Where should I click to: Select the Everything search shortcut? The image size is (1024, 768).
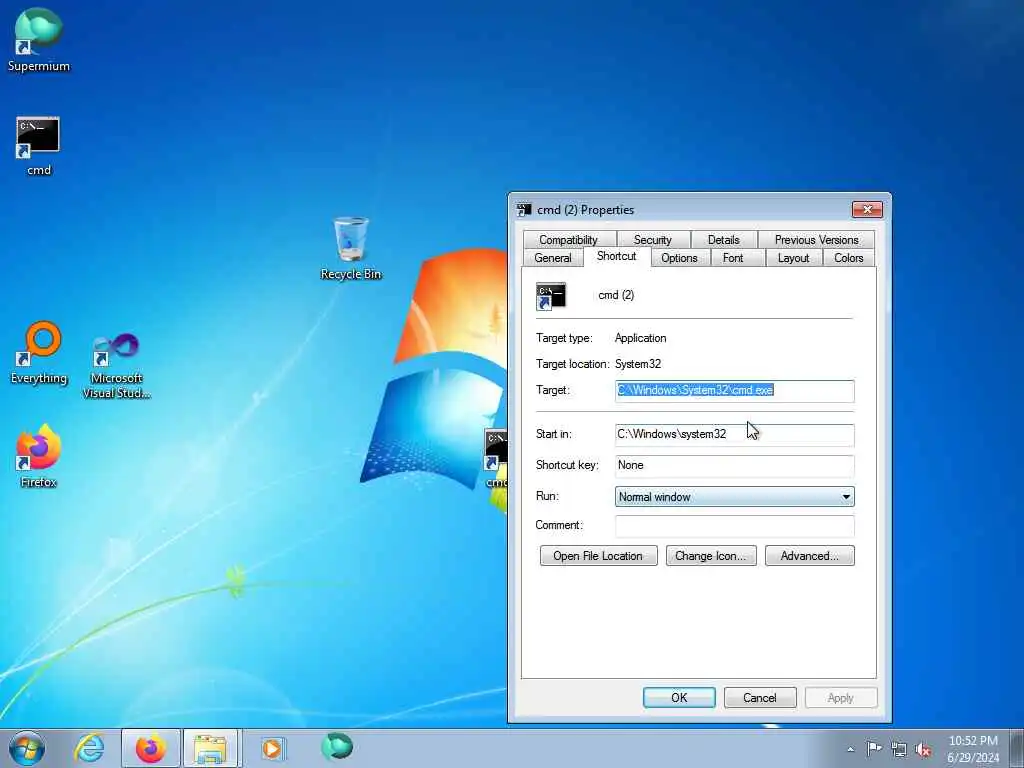[x=39, y=353]
